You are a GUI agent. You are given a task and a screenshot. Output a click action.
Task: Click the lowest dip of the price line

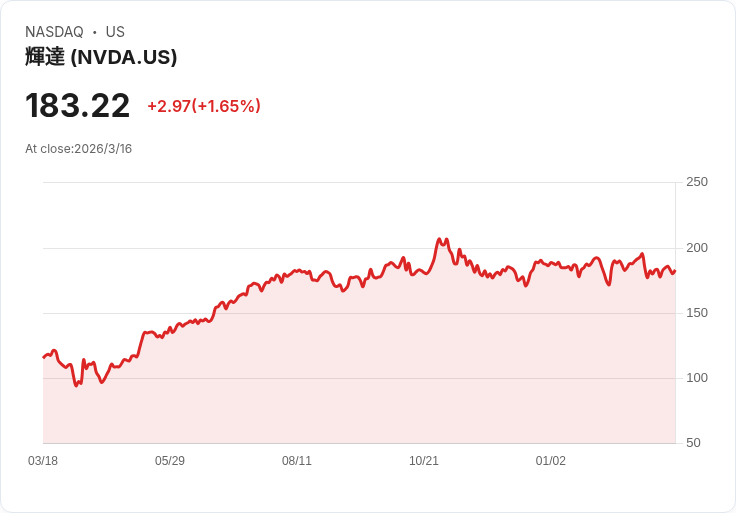tap(76, 385)
